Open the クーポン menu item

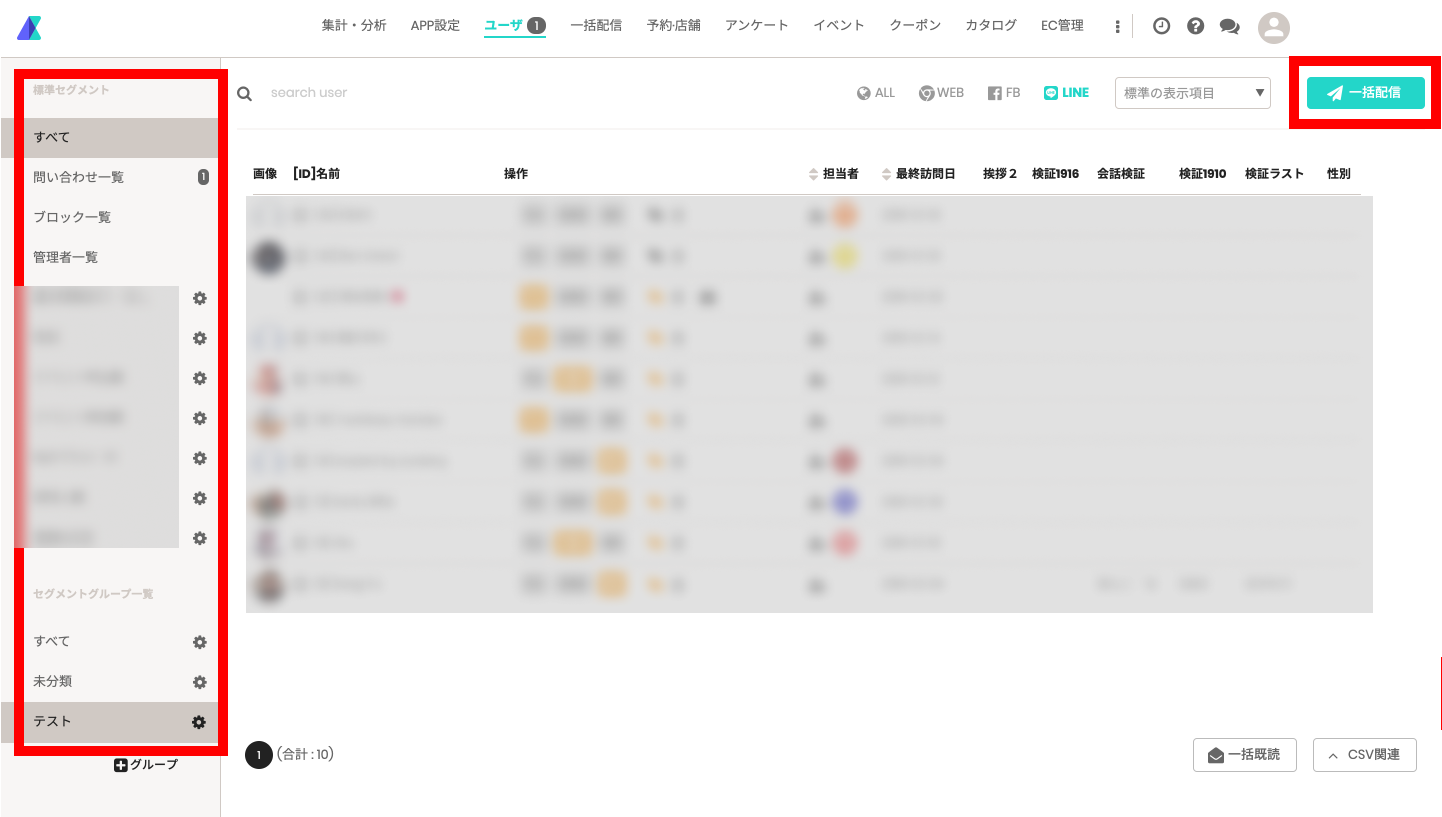click(915, 26)
